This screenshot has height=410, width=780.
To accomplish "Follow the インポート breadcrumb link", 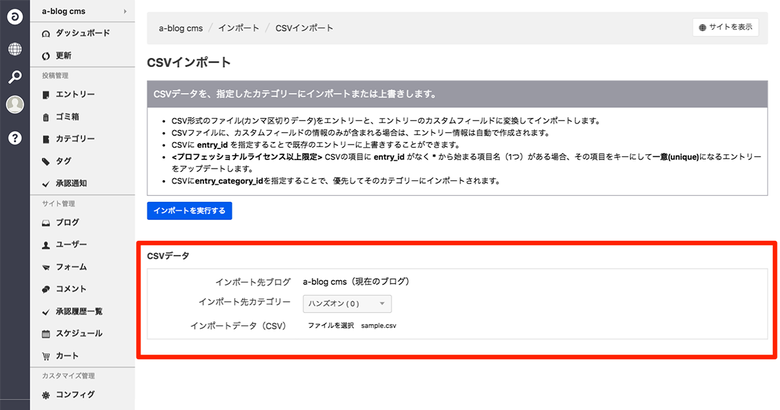I will click(238, 28).
